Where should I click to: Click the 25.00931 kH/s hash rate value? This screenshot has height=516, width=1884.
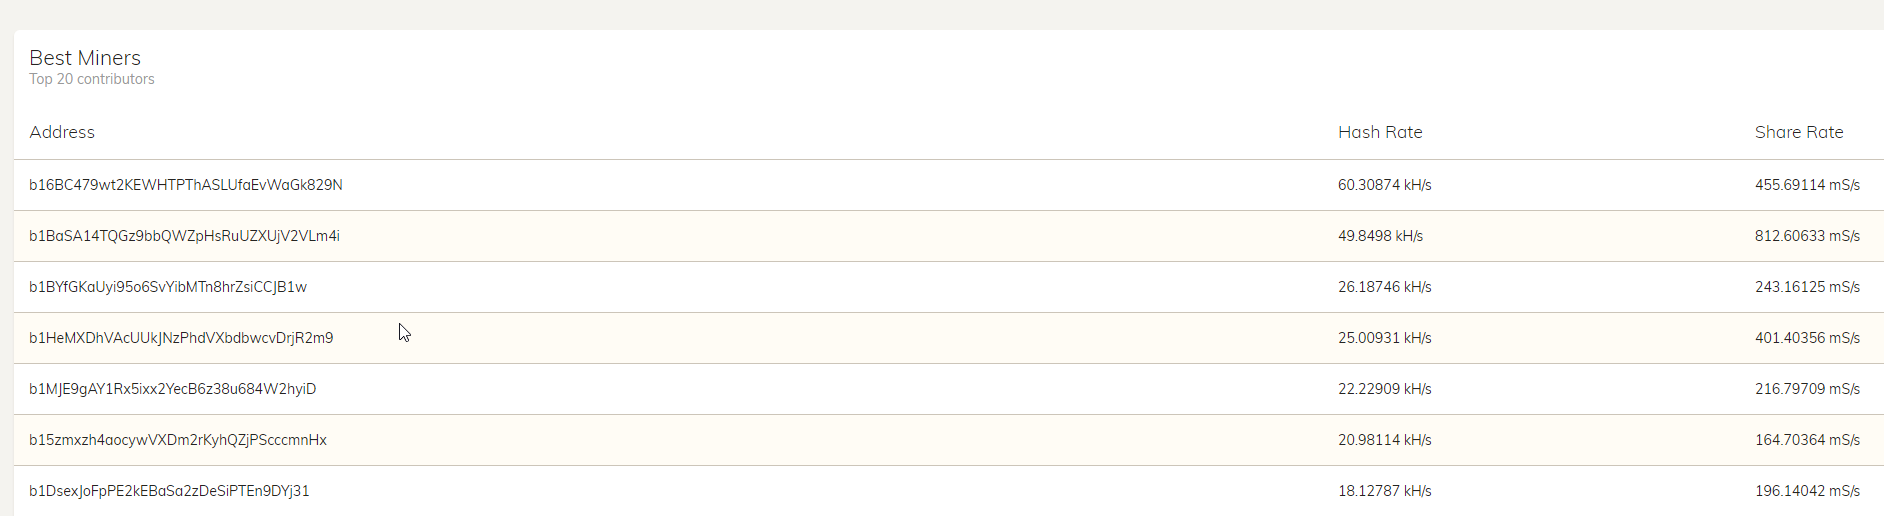point(1385,338)
